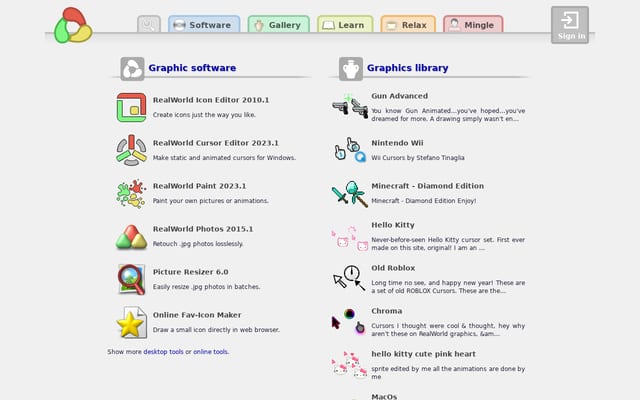This screenshot has width=640, height=400.
Task: Open Chroma cursor set thumbnail
Action: click(349, 322)
